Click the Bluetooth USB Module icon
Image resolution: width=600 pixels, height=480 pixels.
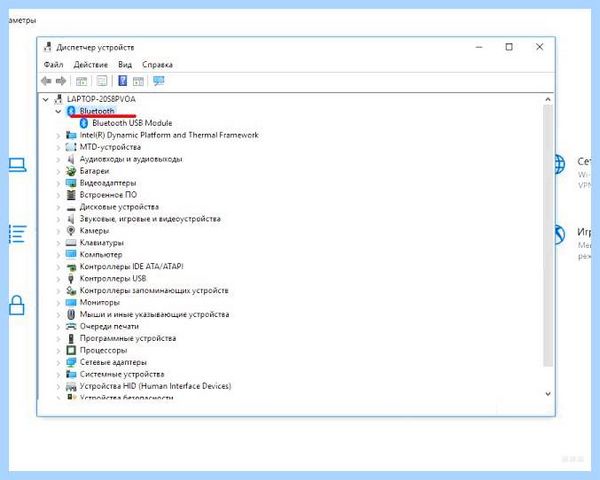84,123
